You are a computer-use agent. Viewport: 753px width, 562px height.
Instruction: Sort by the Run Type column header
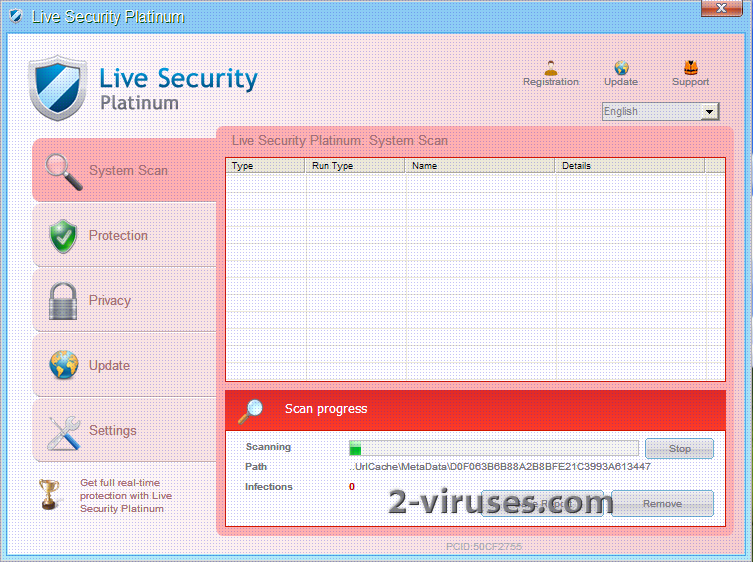[355, 166]
